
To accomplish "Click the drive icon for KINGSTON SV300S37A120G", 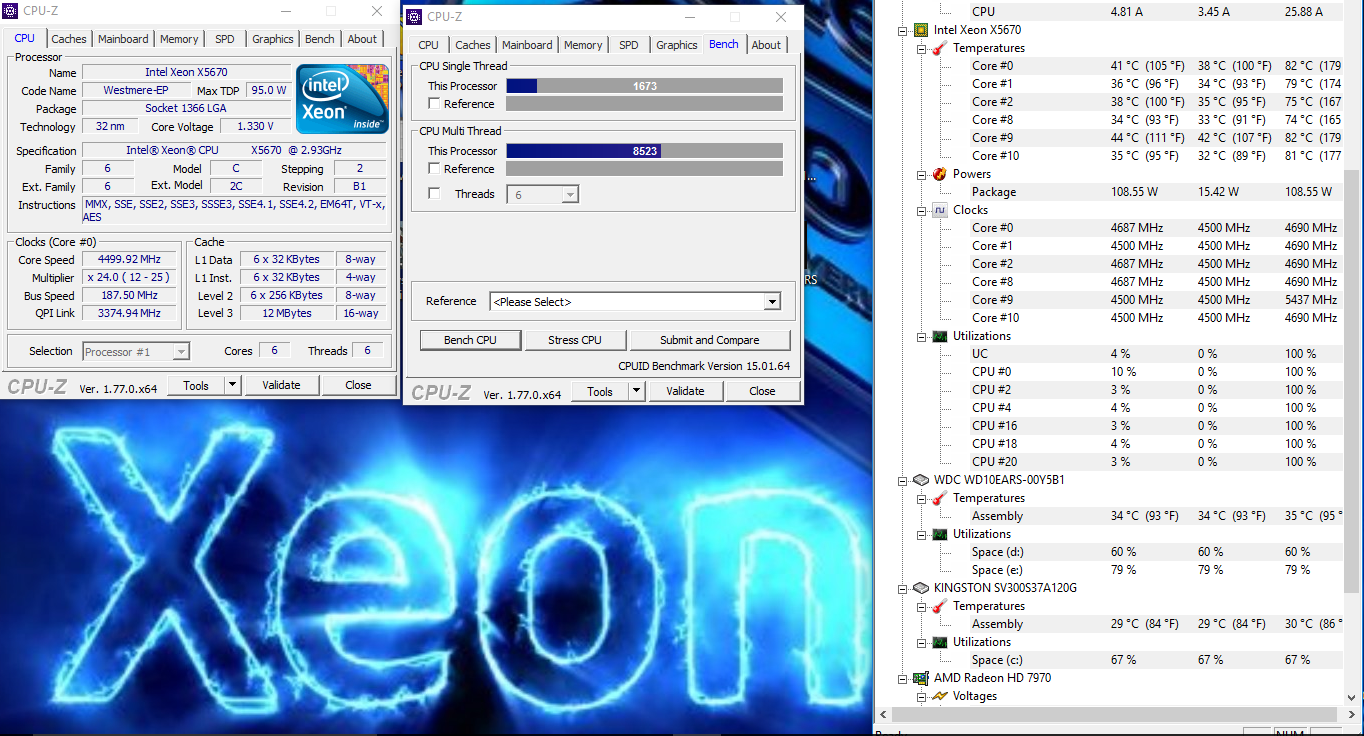I will click(x=920, y=588).
